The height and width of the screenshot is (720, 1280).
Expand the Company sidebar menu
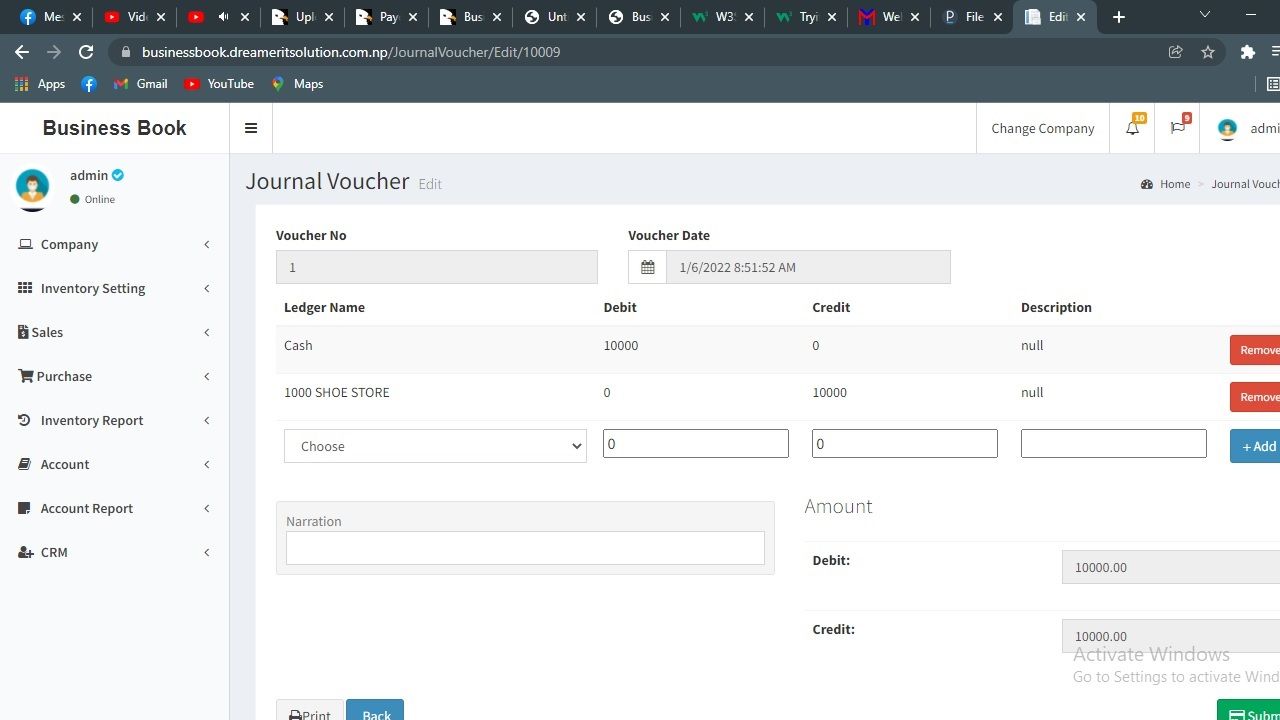tap(114, 244)
